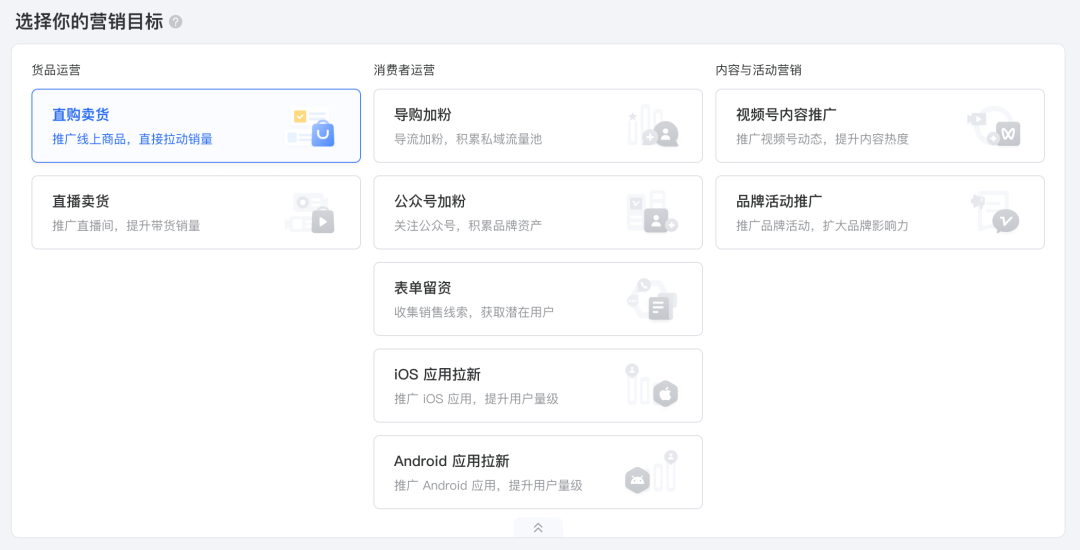The height and width of the screenshot is (550, 1080).
Task: Choose the 直播卖货 marketing goal title
Action: click(x=81, y=201)
